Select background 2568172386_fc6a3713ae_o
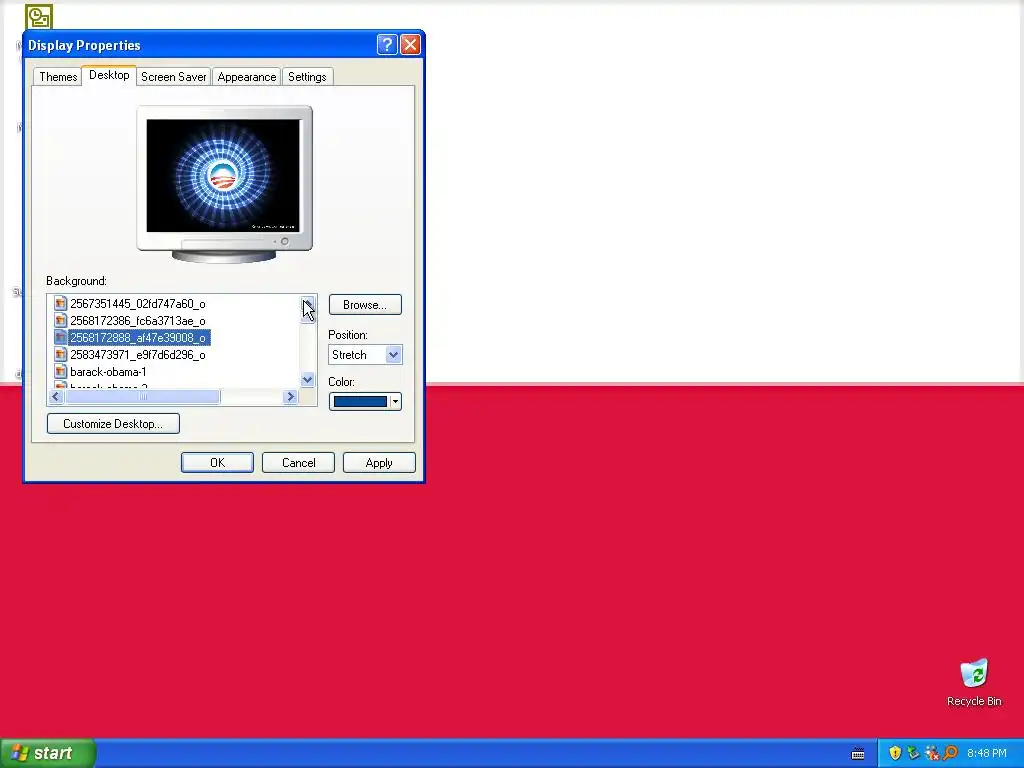The image size is (1024, 768). click(x=138, y=321)
